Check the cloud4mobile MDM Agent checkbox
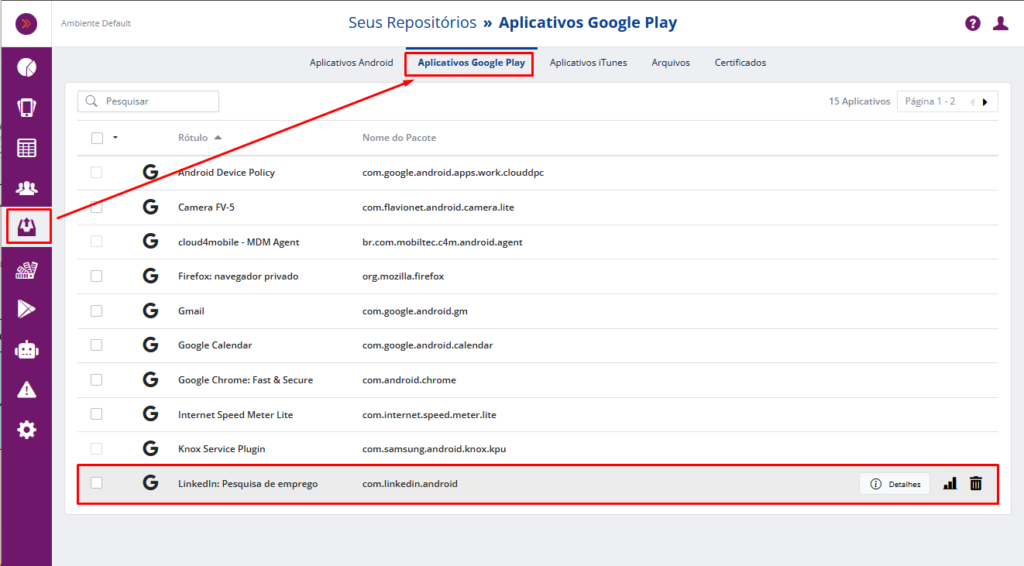Screen dimensions: 1024x566 [97, 242]
